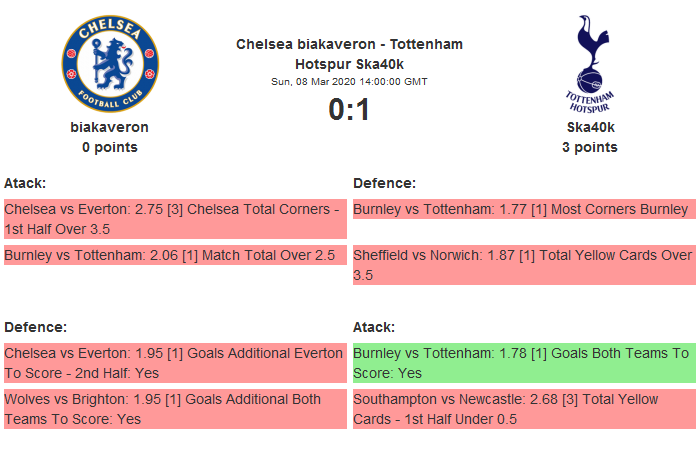Viewport: 700px width, 460px height.
Task: Click the Tottenham Hotspur cockerel logo
Action: point(589,63)
